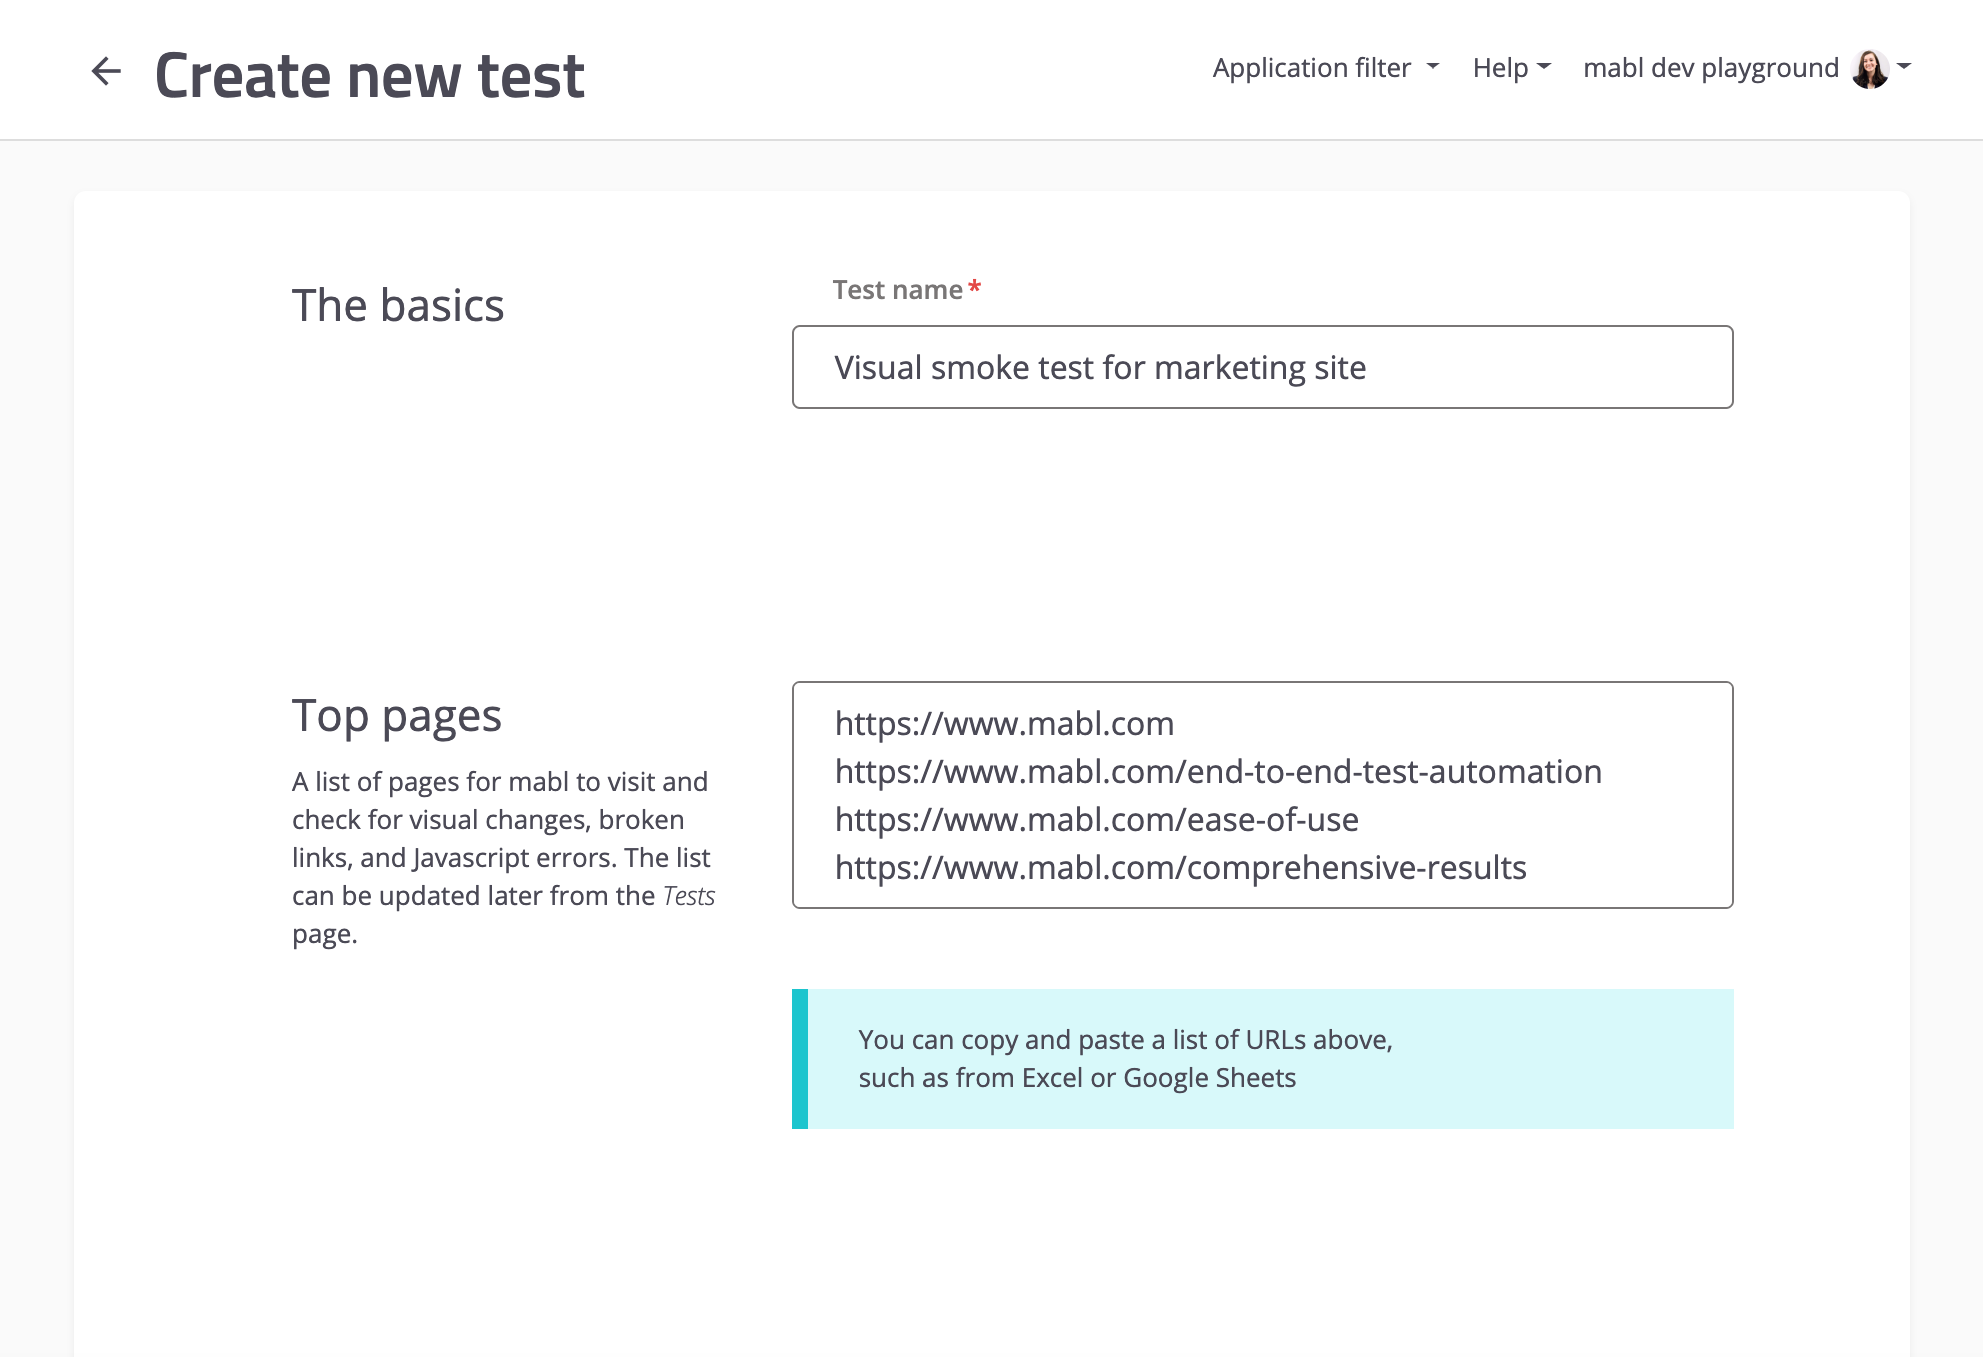Click the 'Test name' field label
1983x1357 pixels.
(898, 290)
